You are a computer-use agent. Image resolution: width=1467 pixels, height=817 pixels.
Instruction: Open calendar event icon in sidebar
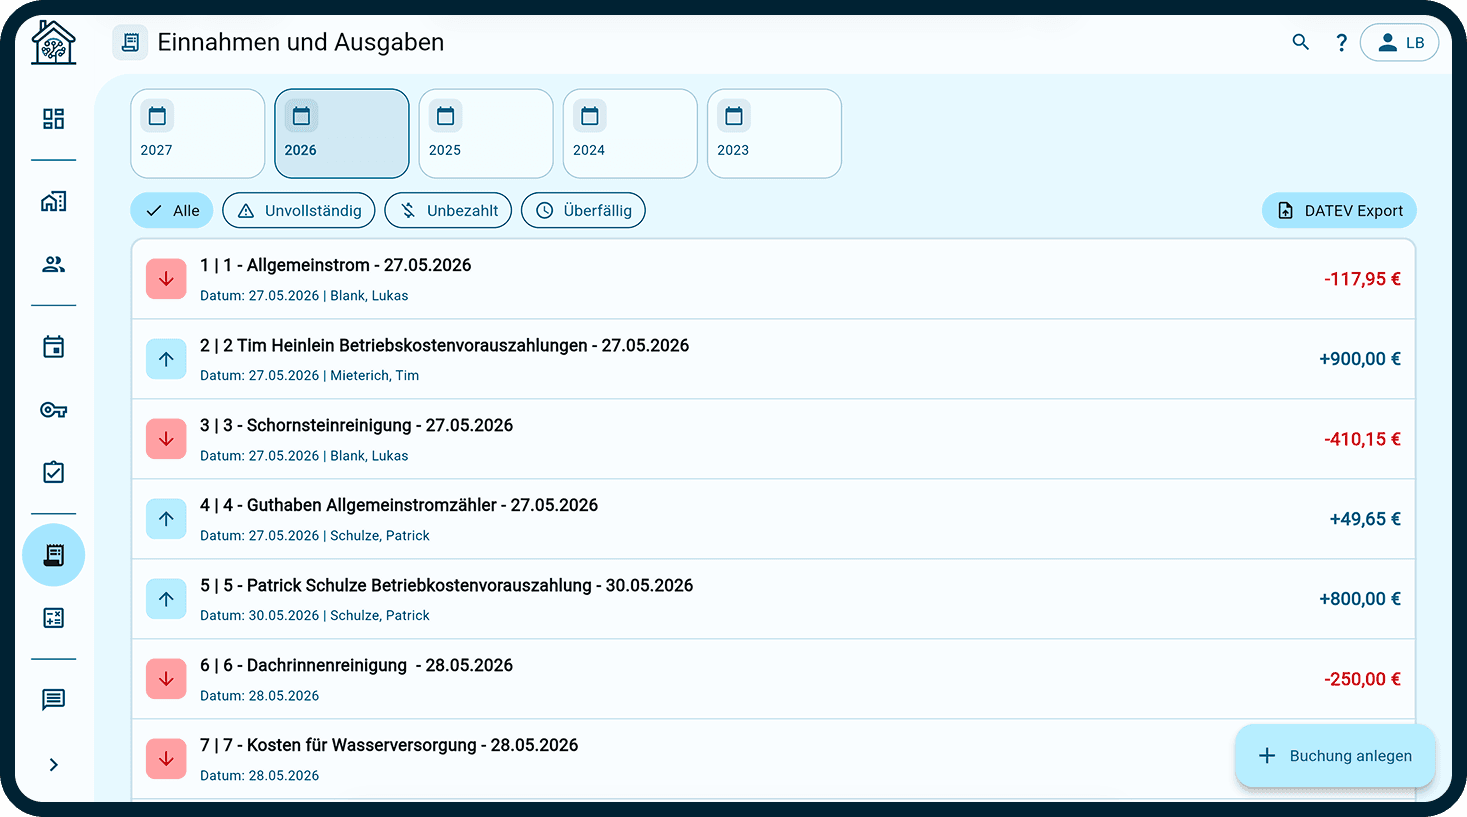[x=53, y=347]
